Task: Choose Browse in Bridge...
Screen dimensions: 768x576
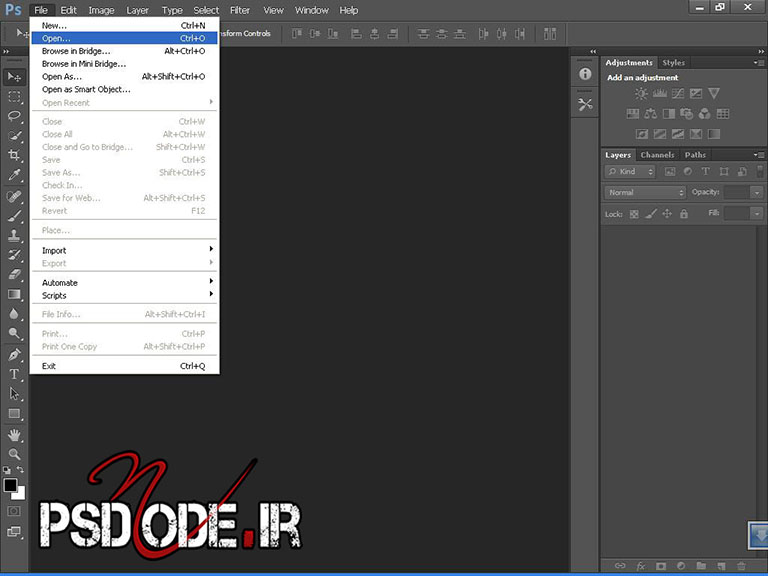Action: click(x=124, y=51)
